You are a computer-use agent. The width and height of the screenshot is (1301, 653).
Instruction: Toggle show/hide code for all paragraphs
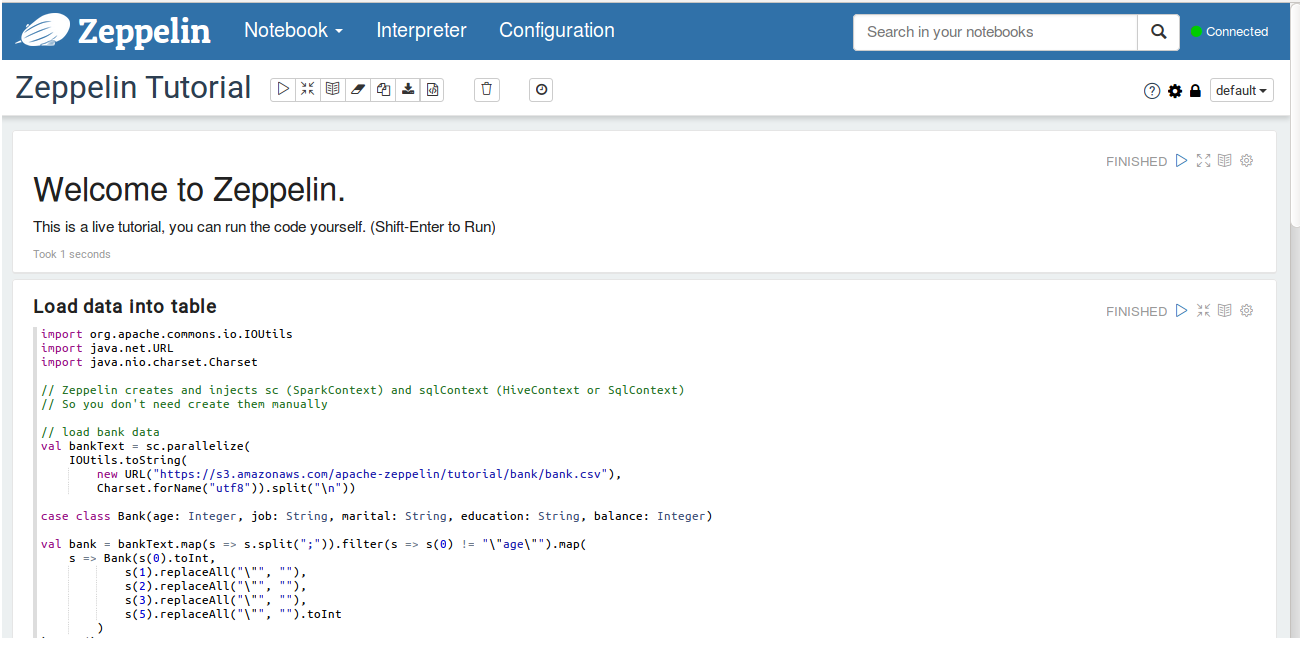308,90
